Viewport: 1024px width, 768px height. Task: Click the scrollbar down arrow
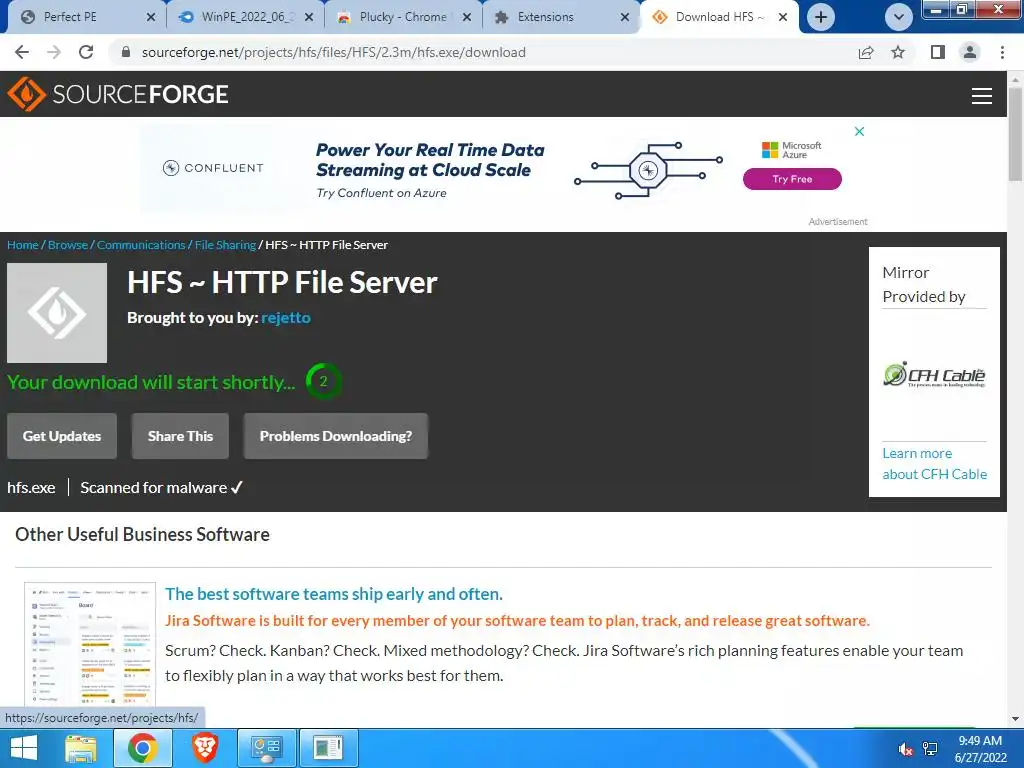tap(1015, 719)
